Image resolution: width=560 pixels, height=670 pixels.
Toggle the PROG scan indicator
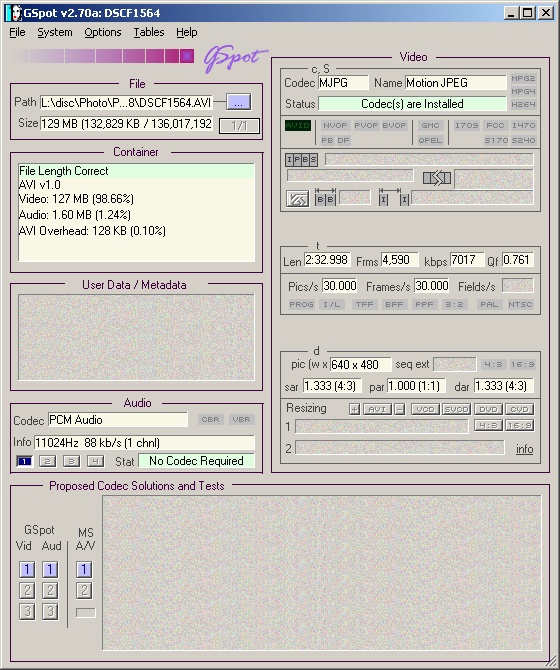pyautogui.click(x=302, y=305)
